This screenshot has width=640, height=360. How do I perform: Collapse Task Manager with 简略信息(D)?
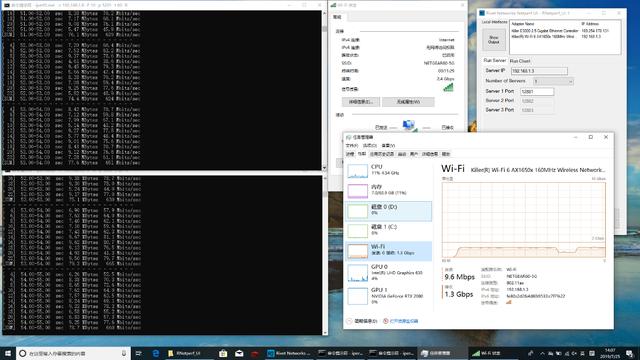[362, 321]
